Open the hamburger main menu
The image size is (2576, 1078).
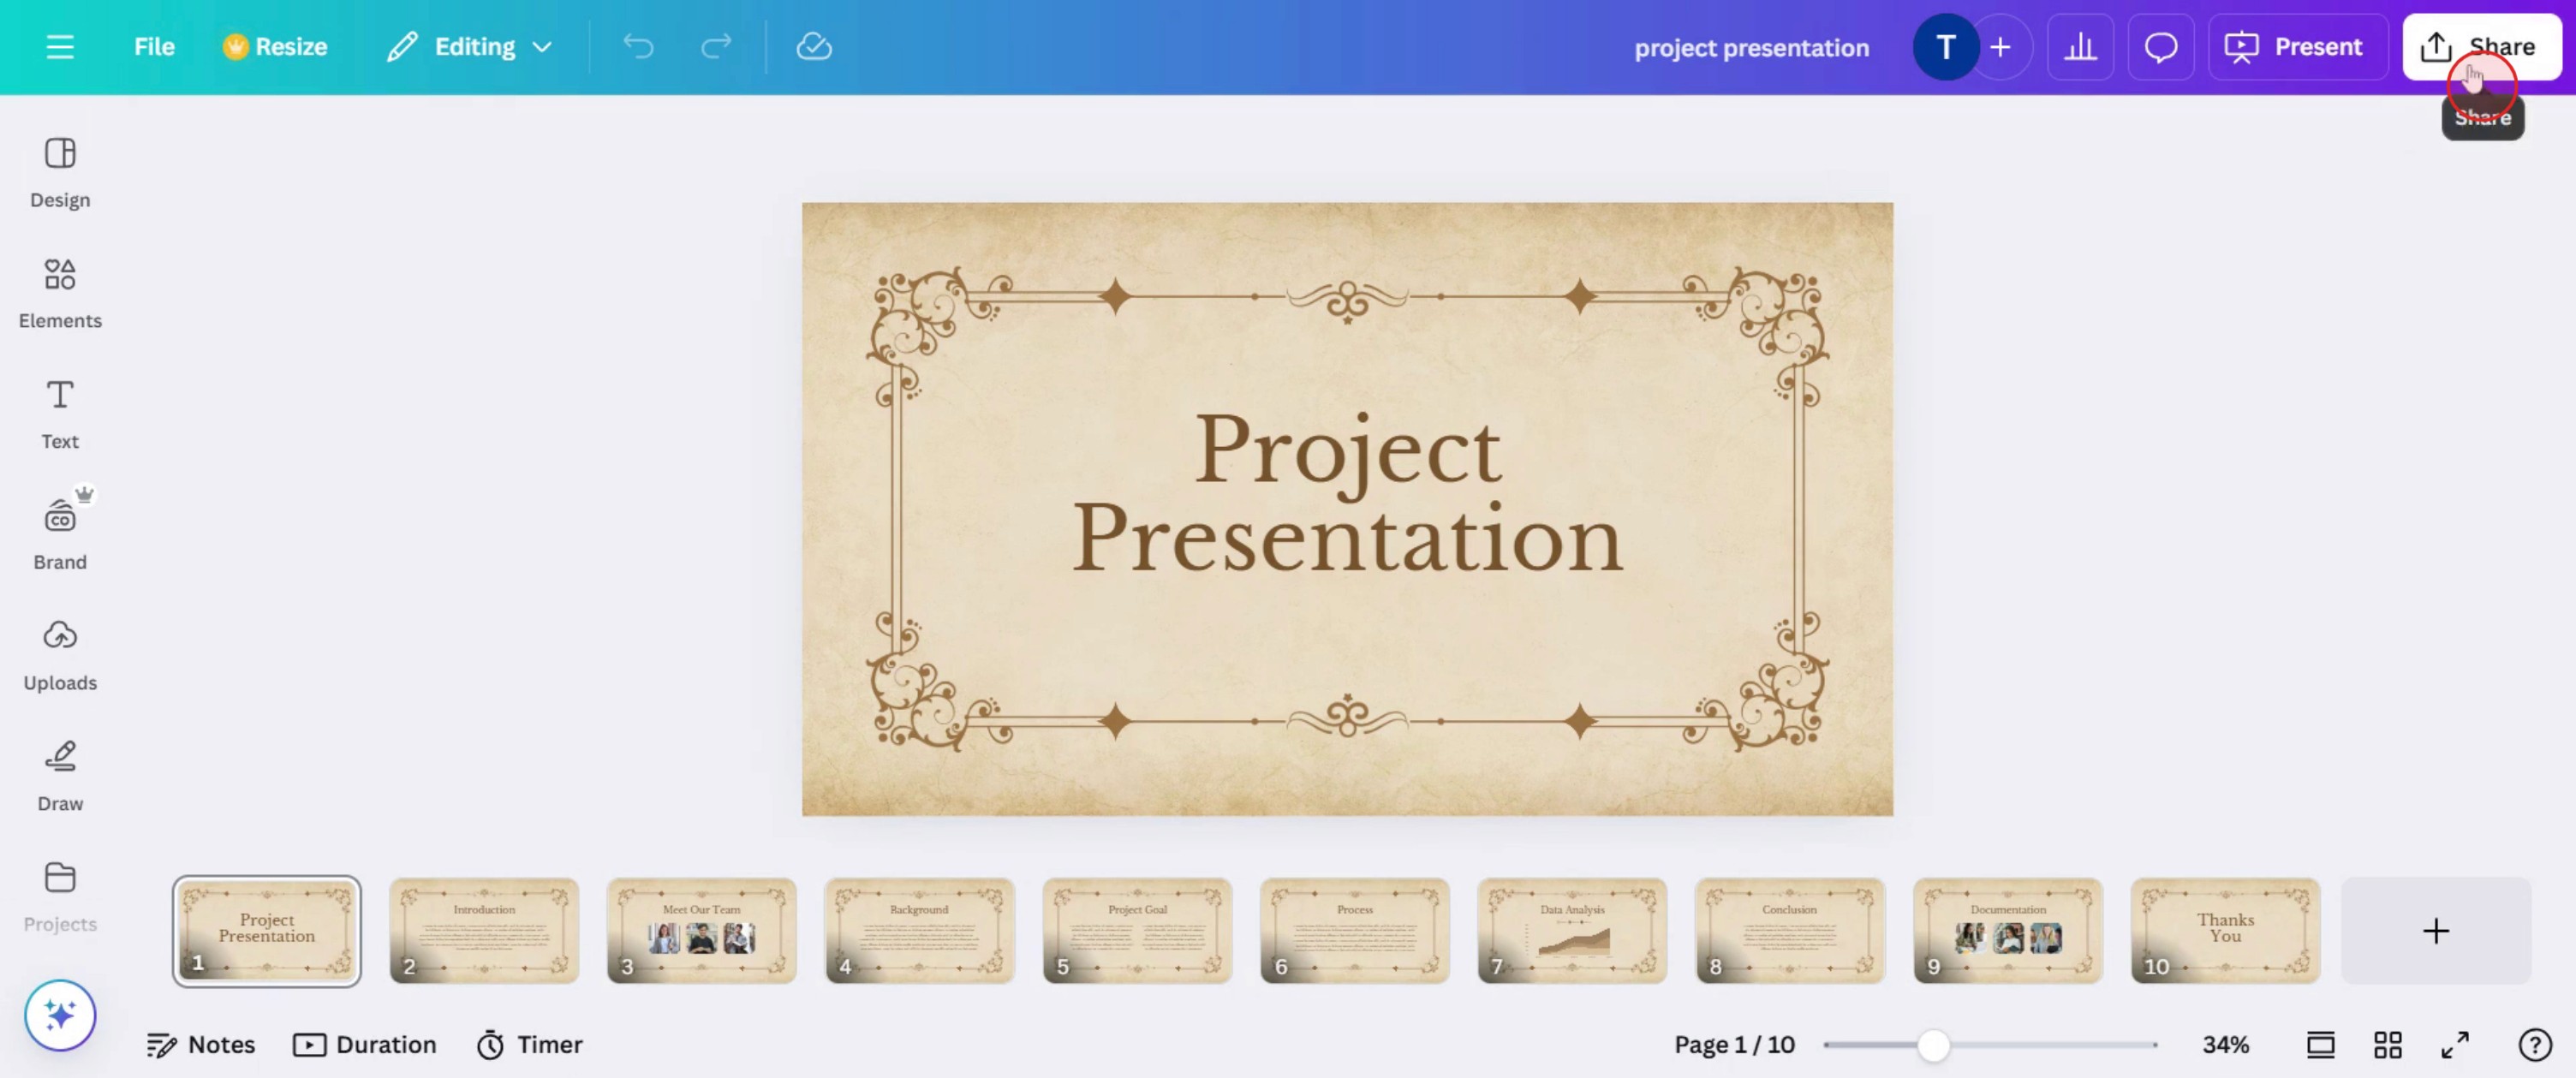(x=60, y=47)
